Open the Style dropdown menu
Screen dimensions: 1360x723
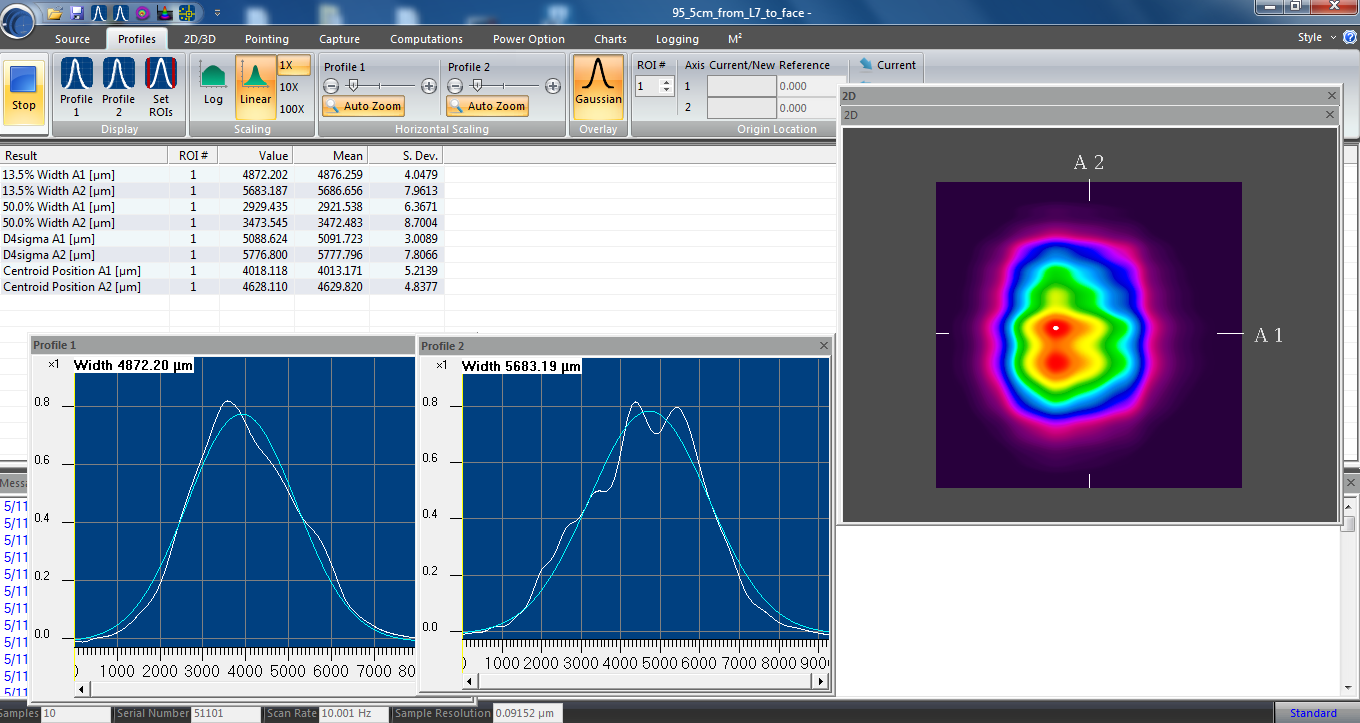[1317, 37]
